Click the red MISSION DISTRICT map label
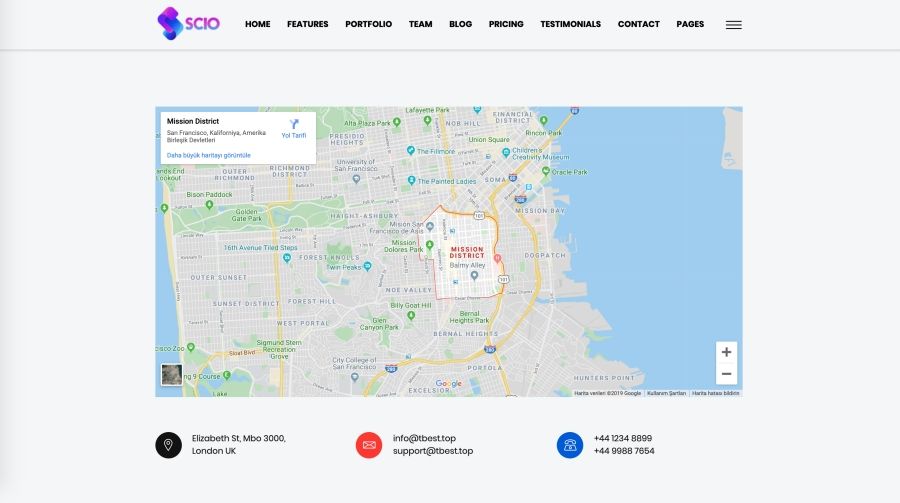This screenshot has width=900, height=503. 467,253
